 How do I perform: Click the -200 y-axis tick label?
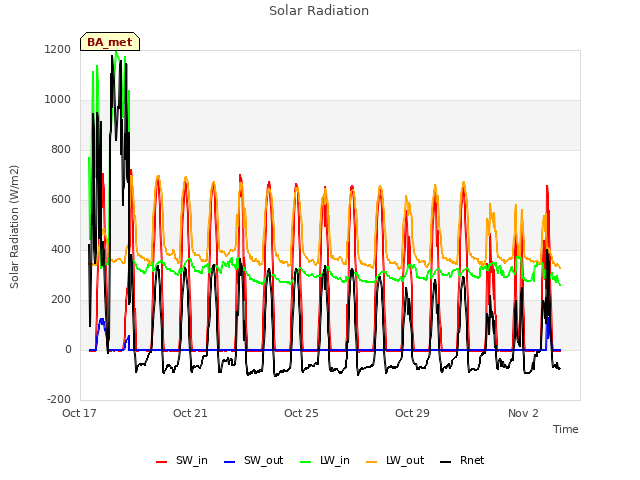(59, 399)
